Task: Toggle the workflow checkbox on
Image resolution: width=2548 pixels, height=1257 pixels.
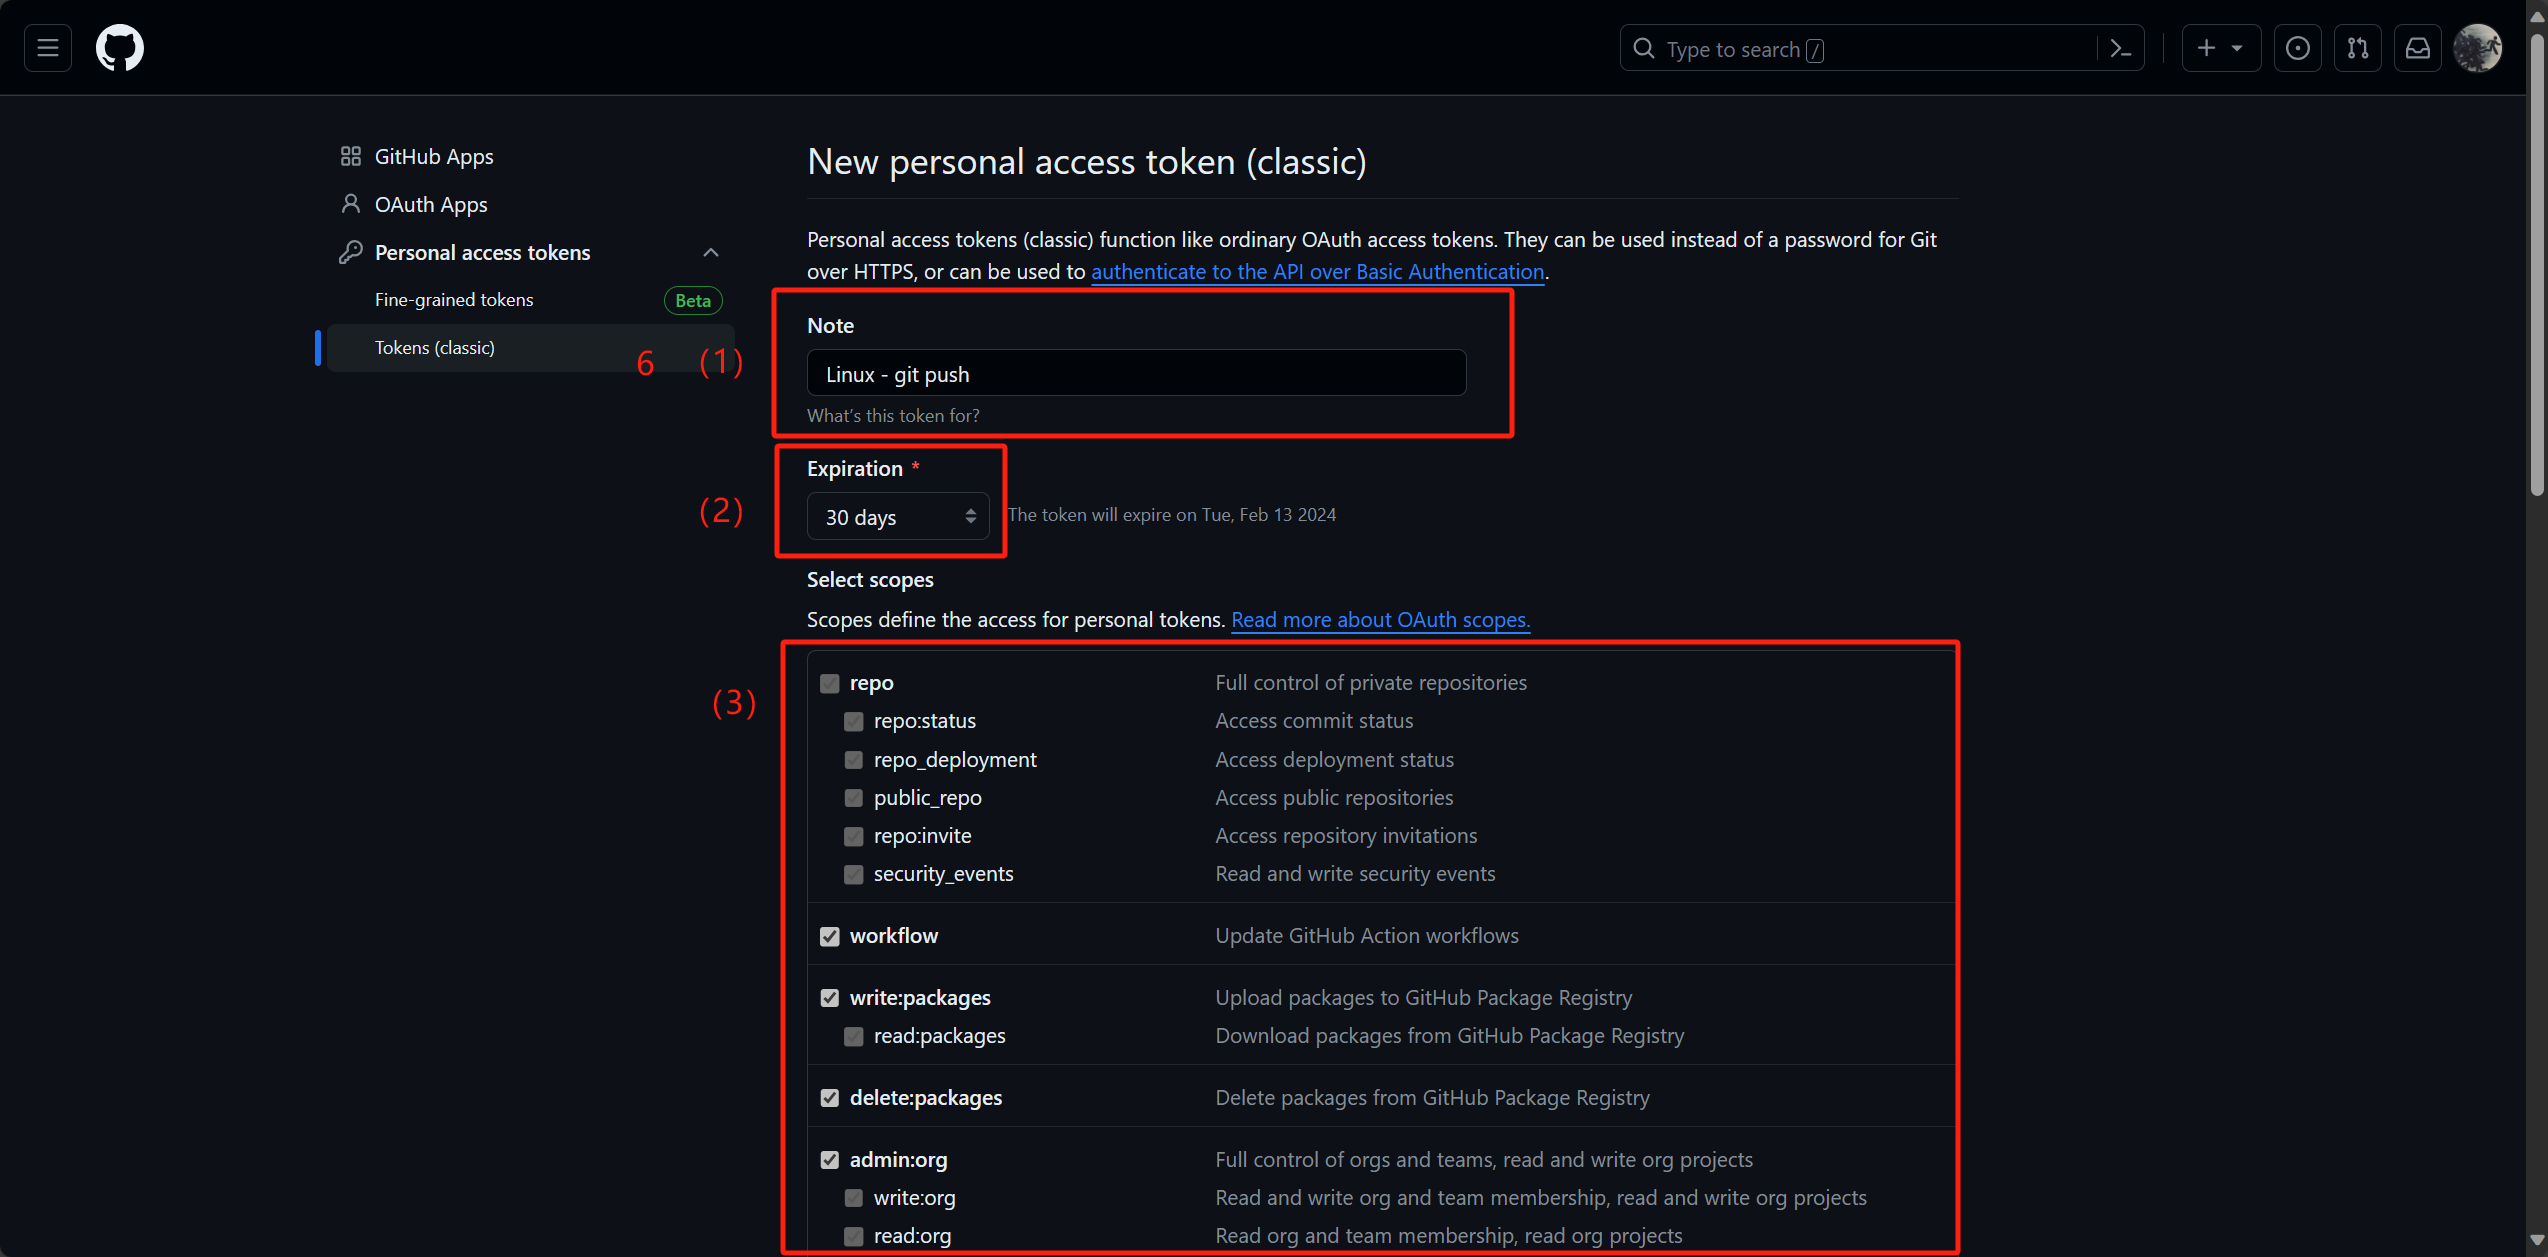Action: [x=832, y=935]
